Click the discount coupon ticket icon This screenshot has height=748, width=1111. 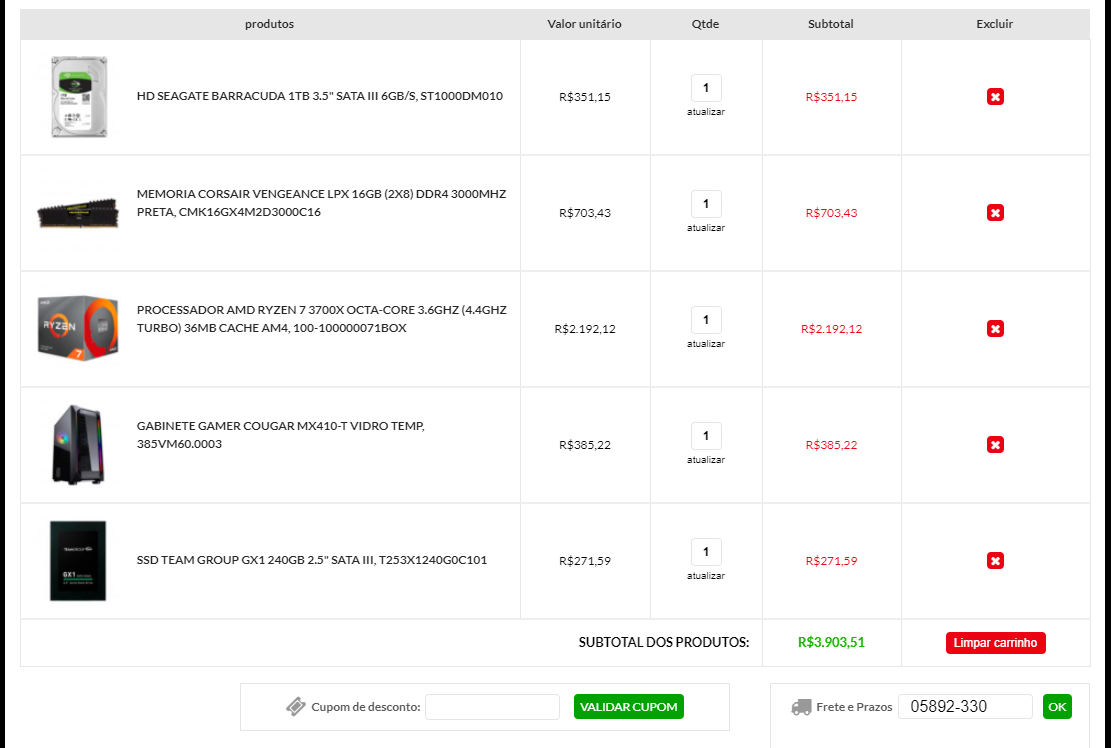click(295, 706)
